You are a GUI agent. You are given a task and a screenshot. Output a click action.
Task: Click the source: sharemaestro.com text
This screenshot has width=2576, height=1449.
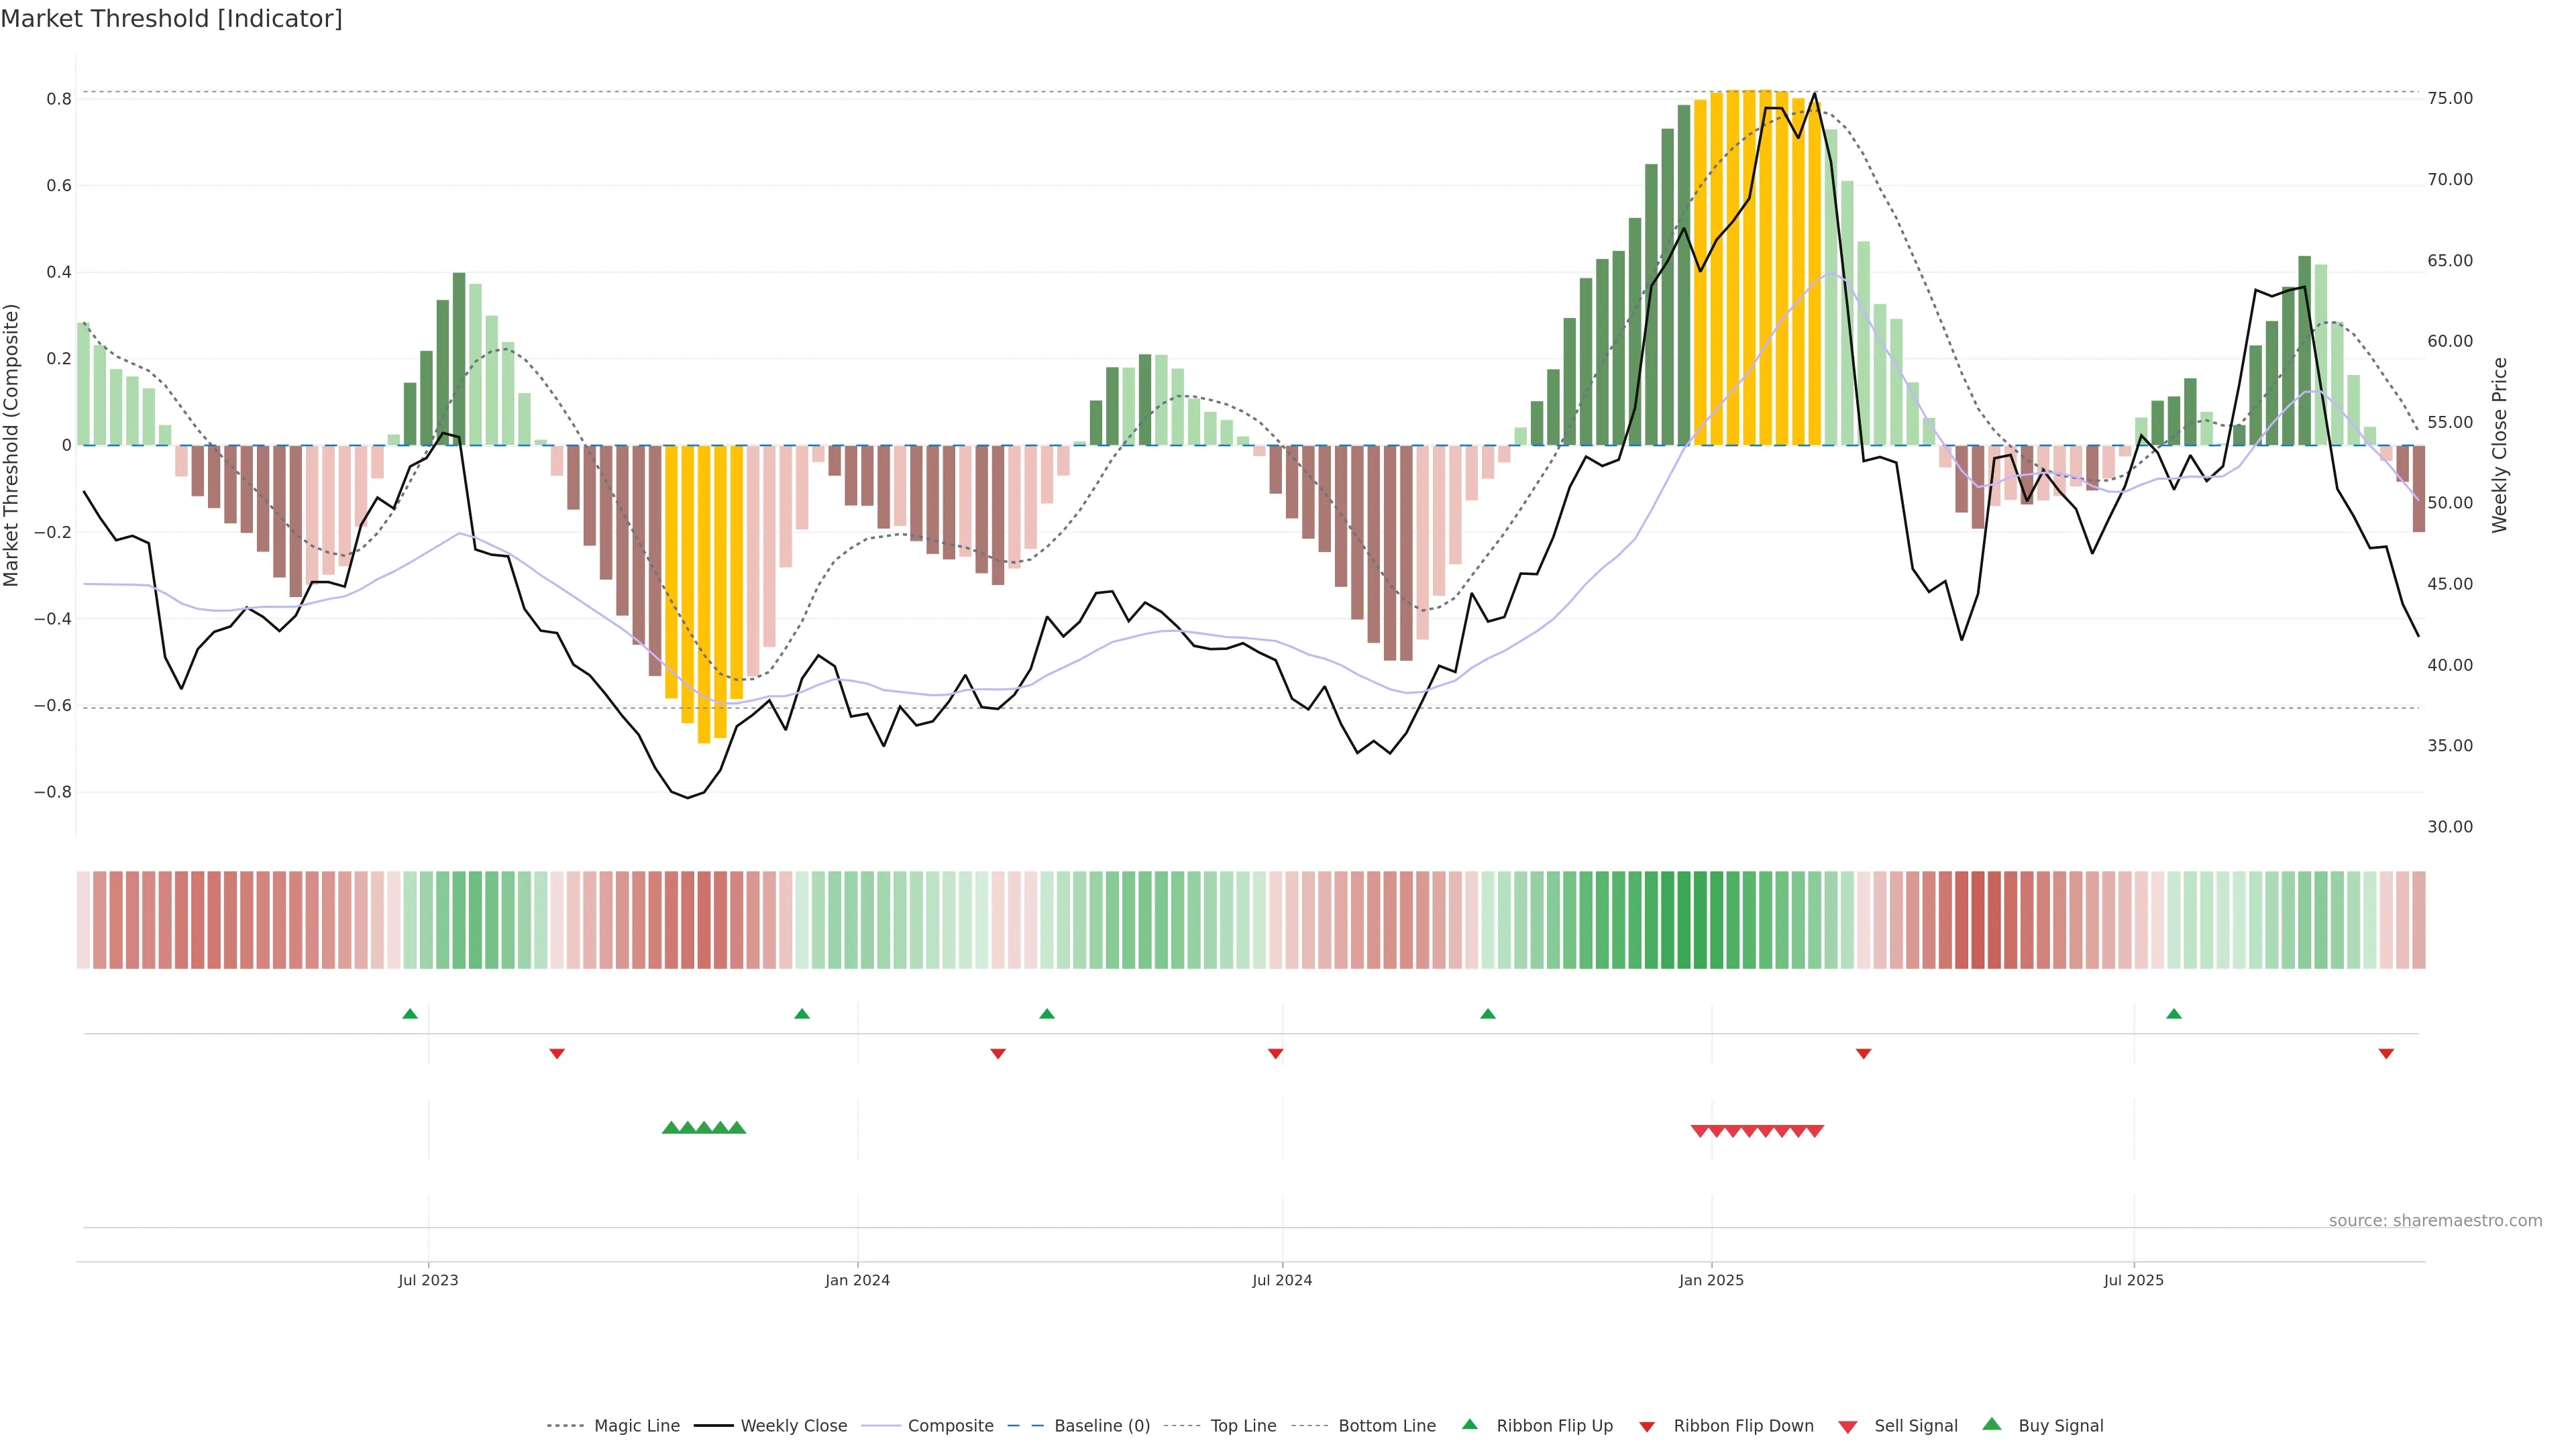click(x=2435, y=1221)
